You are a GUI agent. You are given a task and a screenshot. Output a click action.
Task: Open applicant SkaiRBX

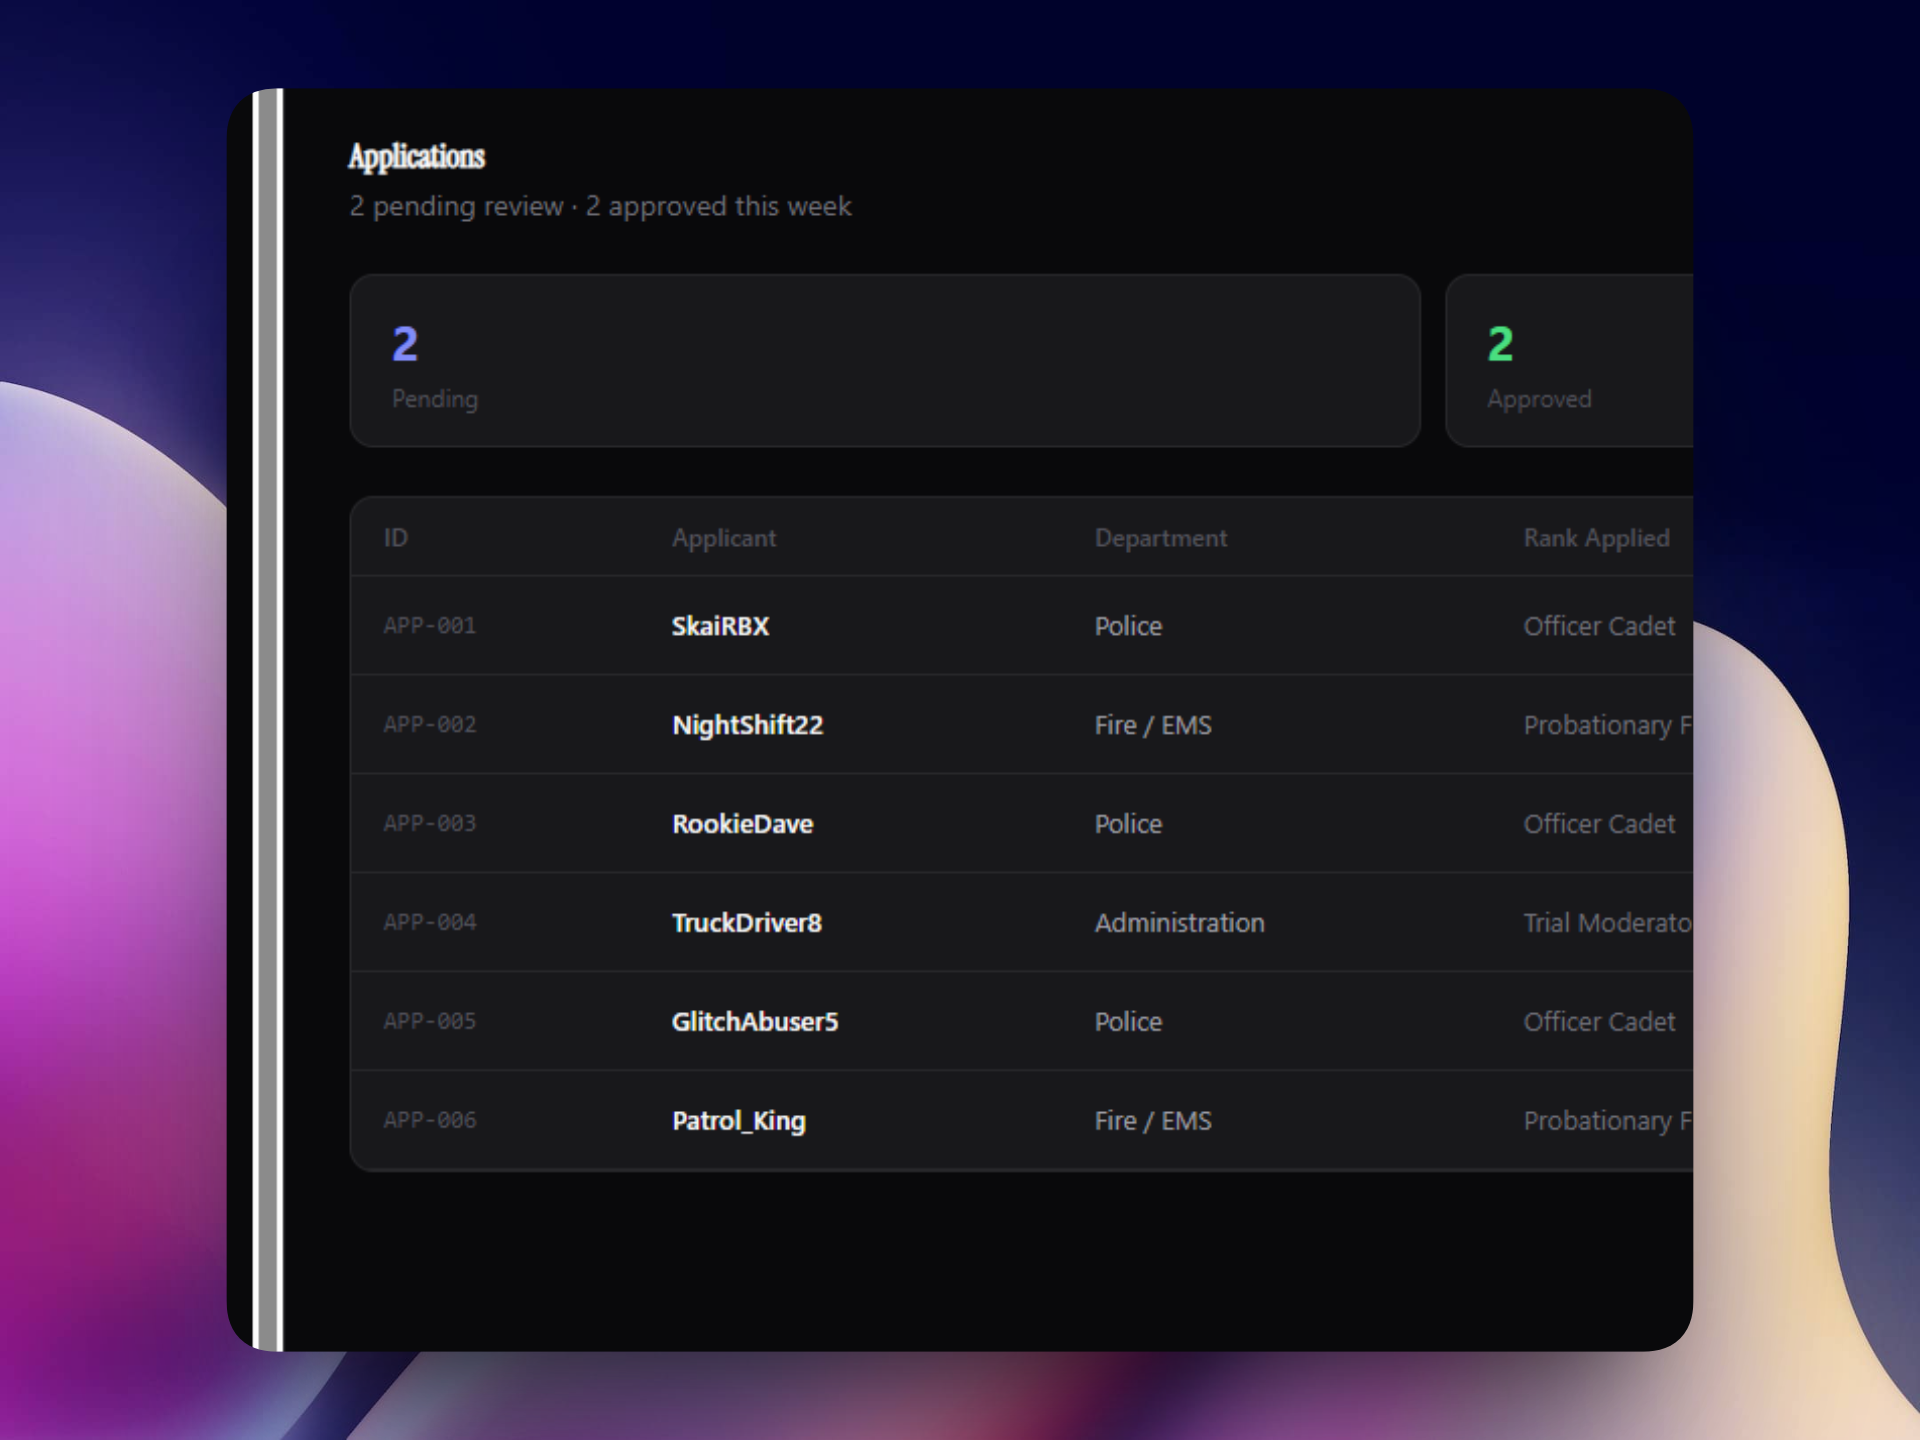click(x=720, y=626)
